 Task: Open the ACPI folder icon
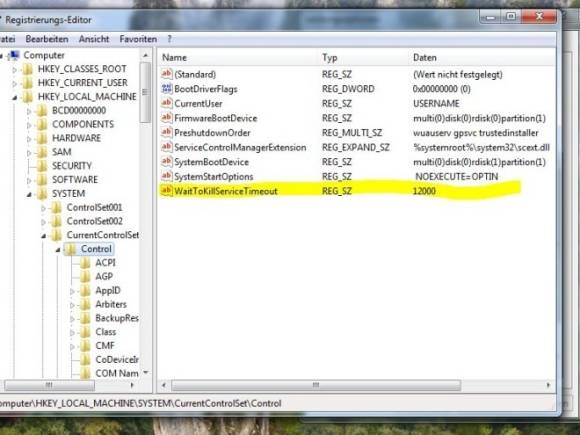click(85, 263)
